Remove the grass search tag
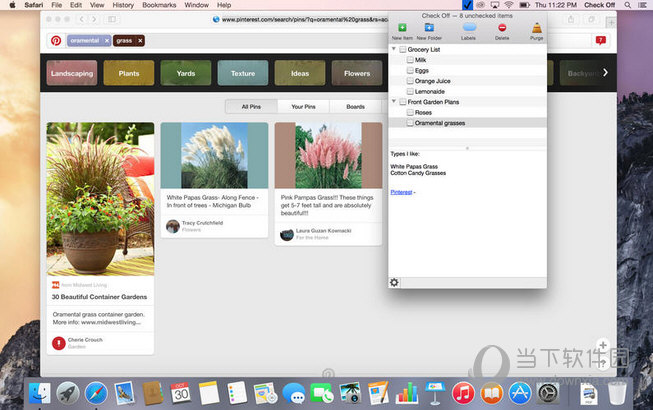This screenshot has height=410, width=653. coord(140,40)
